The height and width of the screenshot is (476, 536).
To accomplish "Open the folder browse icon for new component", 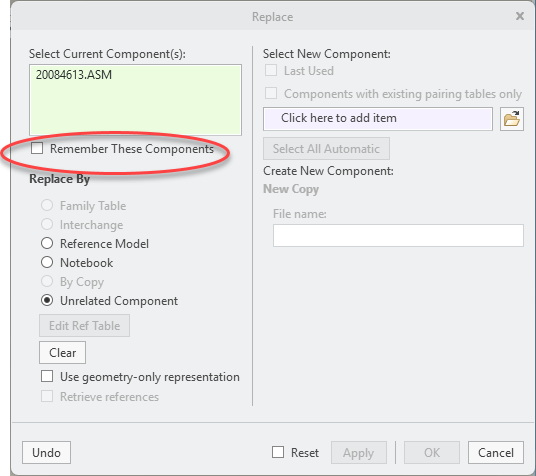I will 512,119.
